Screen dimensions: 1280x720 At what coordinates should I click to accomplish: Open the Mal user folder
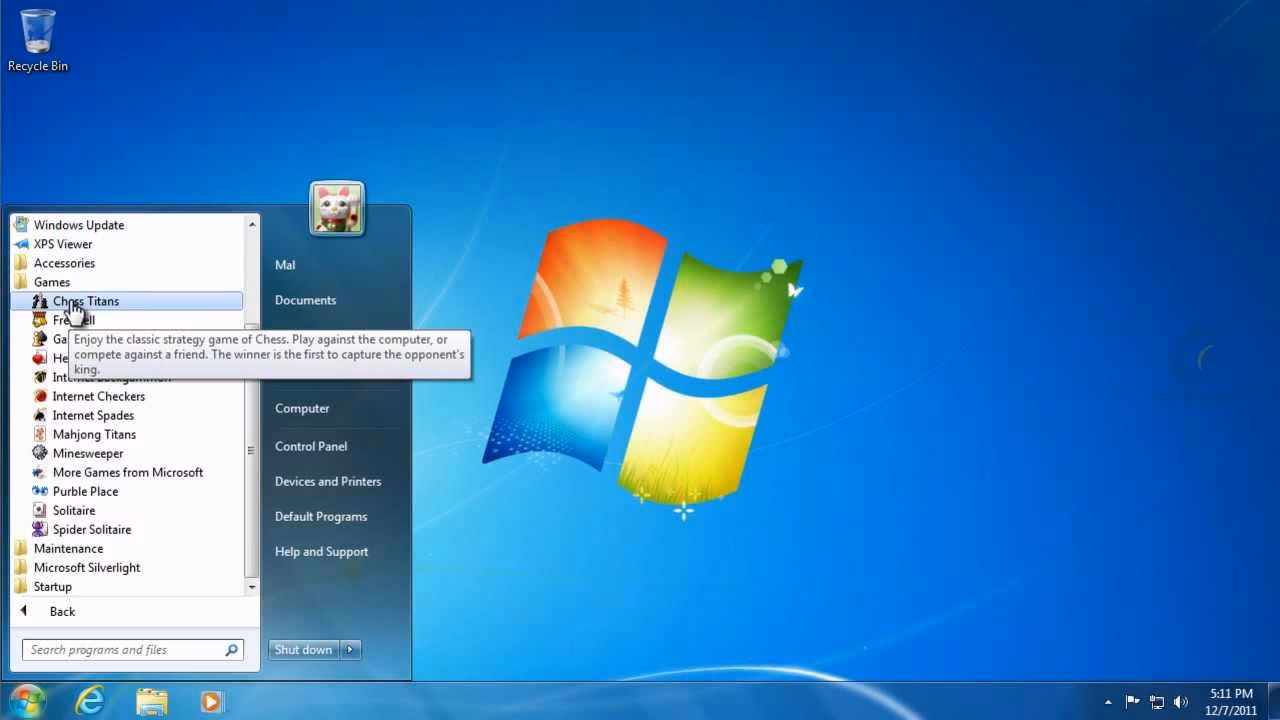(x=285, y=265)
